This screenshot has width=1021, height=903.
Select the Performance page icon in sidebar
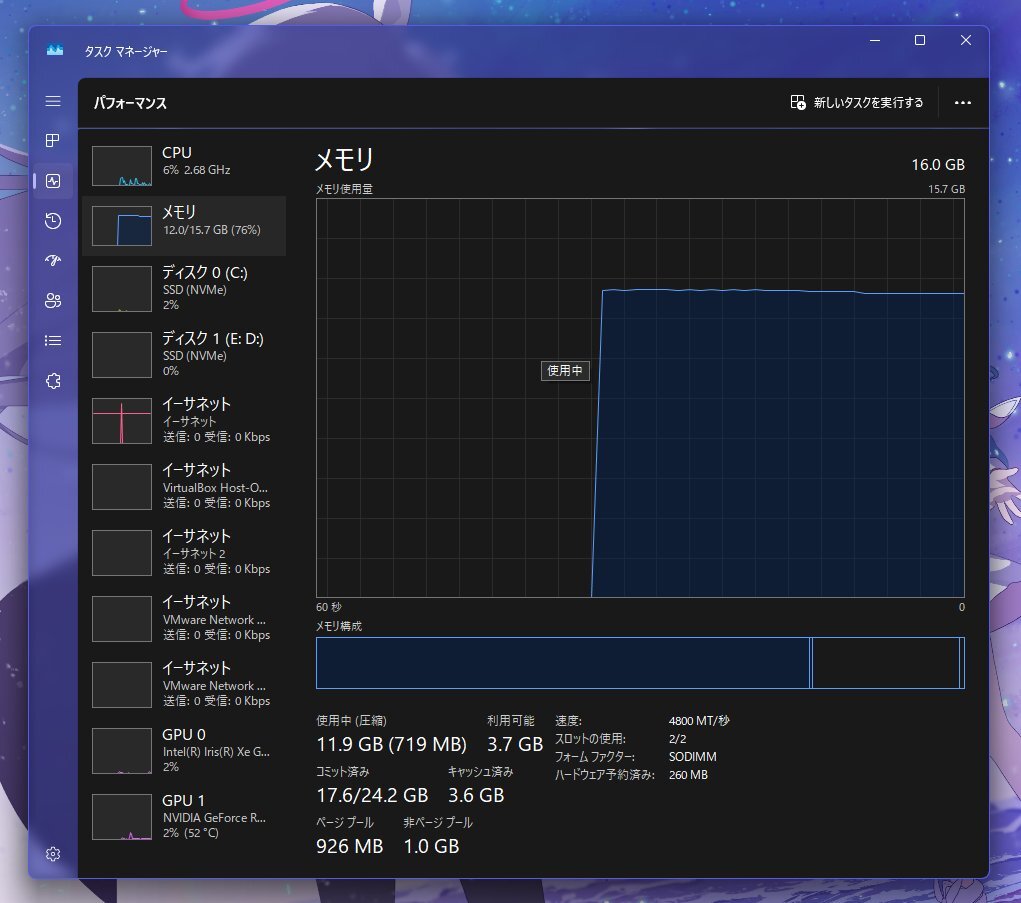(x=53, y=181)
